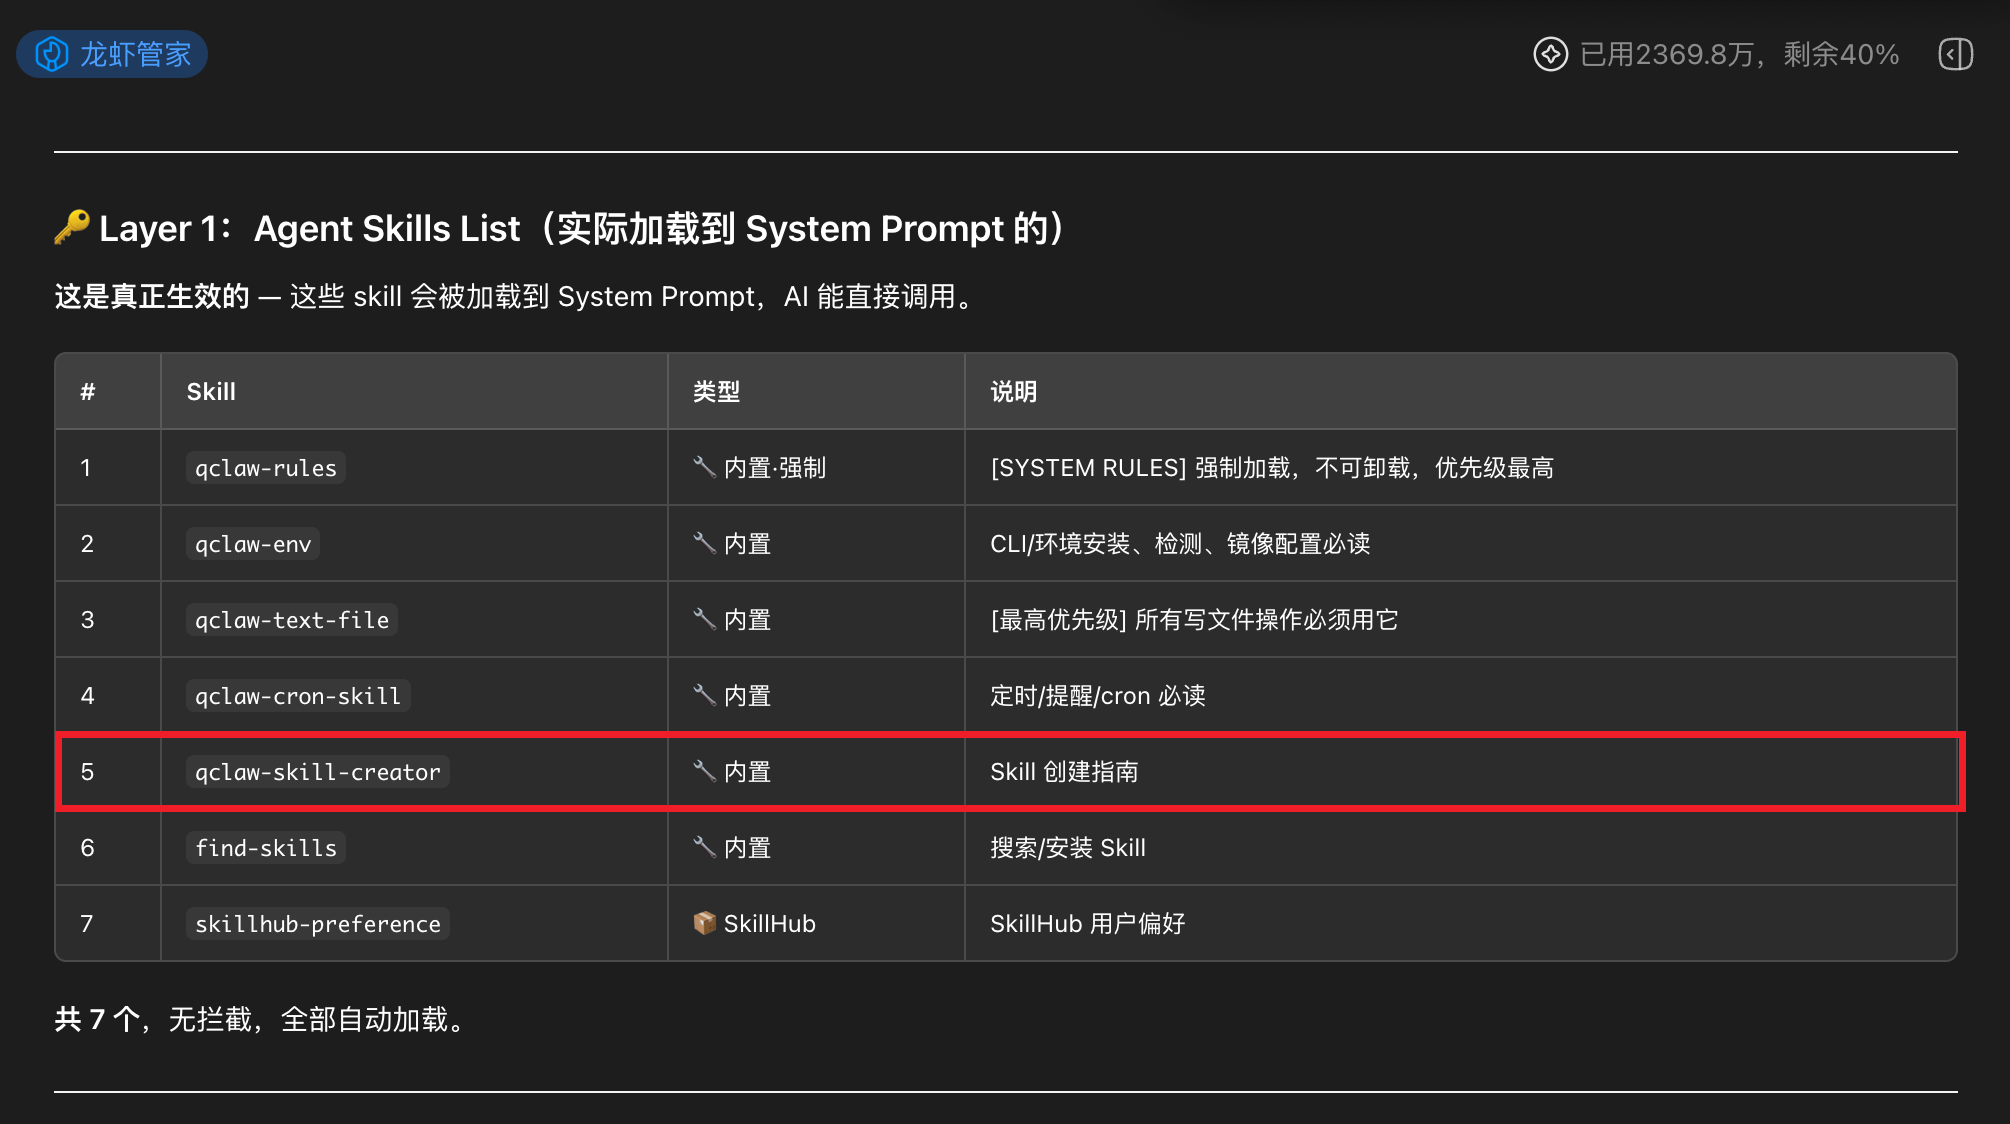2010x1124 pixels.
Task: Click the skillhub-preference code tag
Action: (x=317, y=924)
